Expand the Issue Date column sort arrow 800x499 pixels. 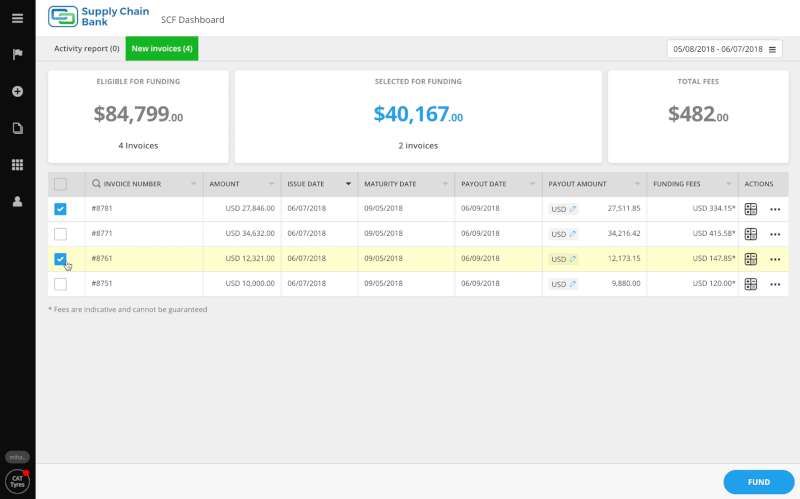(x=348, y=184)
